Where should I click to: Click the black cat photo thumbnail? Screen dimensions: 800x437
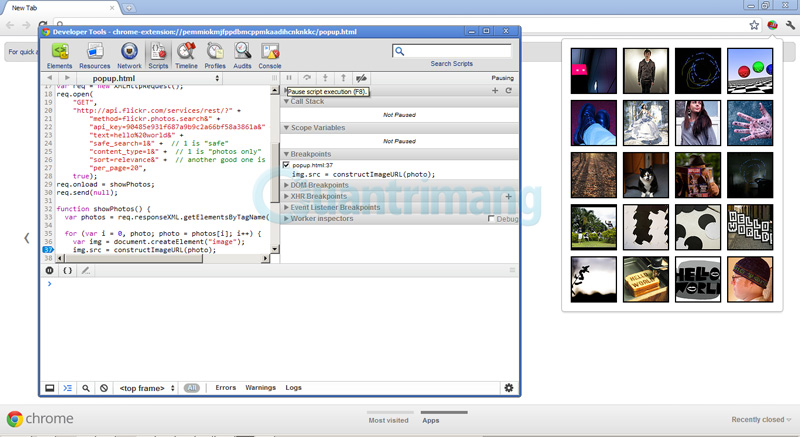[x=645, y=175]
